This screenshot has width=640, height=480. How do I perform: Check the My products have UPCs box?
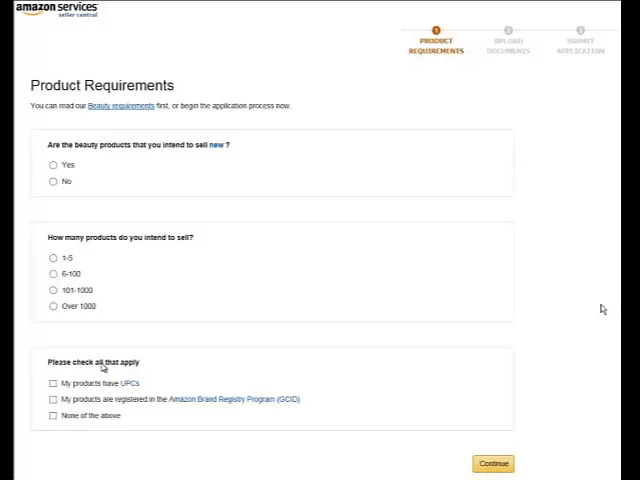tap(53, 383)
